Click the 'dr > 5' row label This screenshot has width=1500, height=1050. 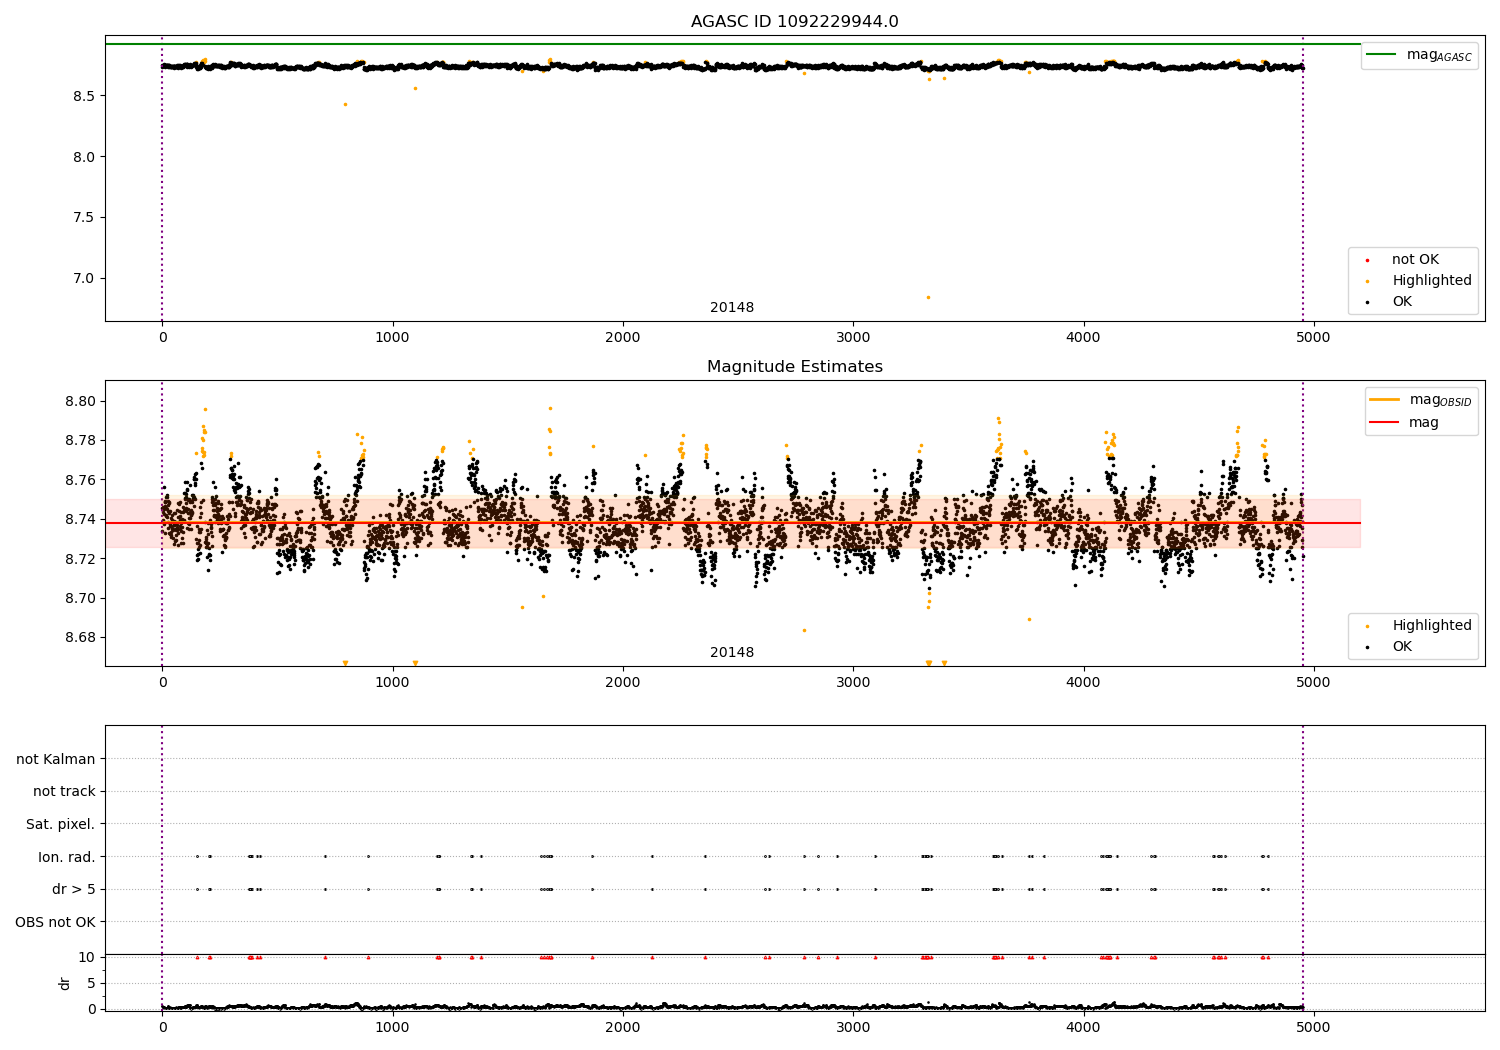point(74,889)
